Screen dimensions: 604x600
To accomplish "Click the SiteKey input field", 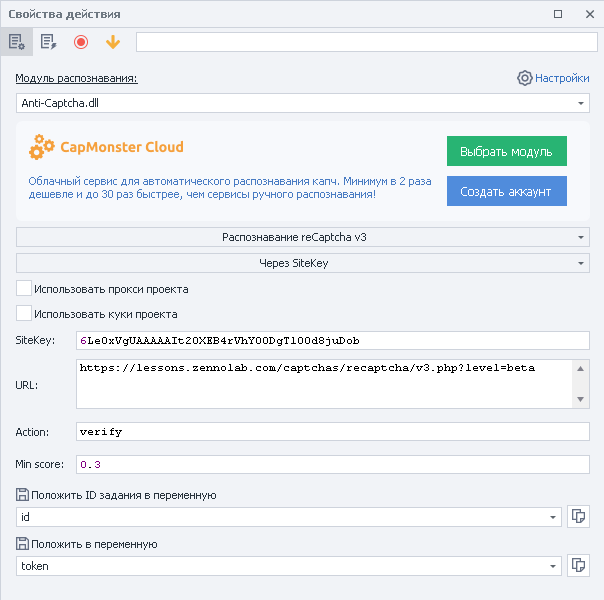I will pyautogui.click(x=332, y=341).
